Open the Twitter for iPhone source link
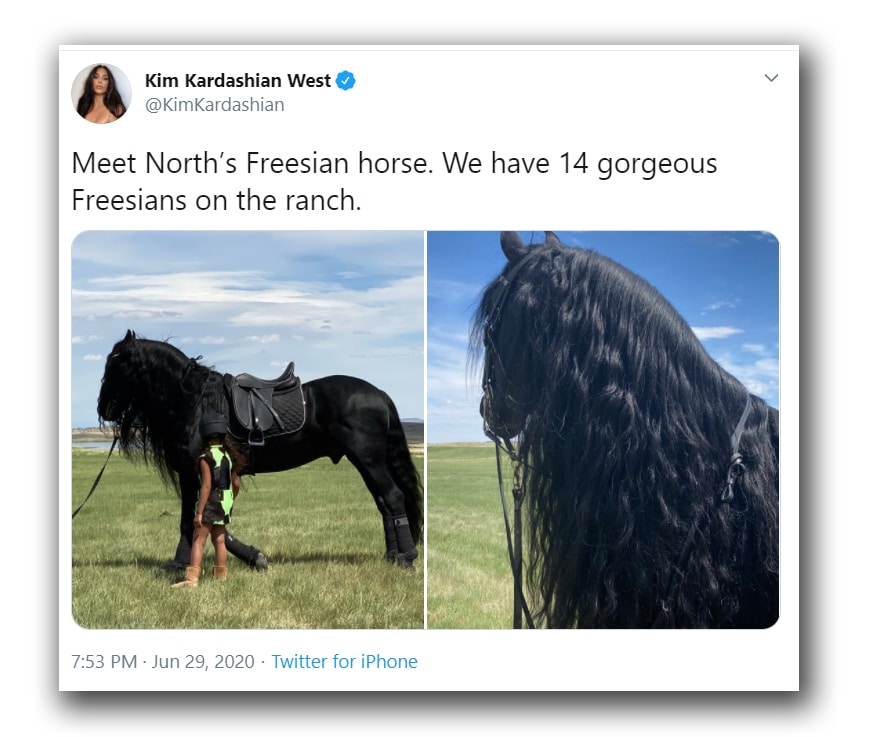 click(345, 661)
